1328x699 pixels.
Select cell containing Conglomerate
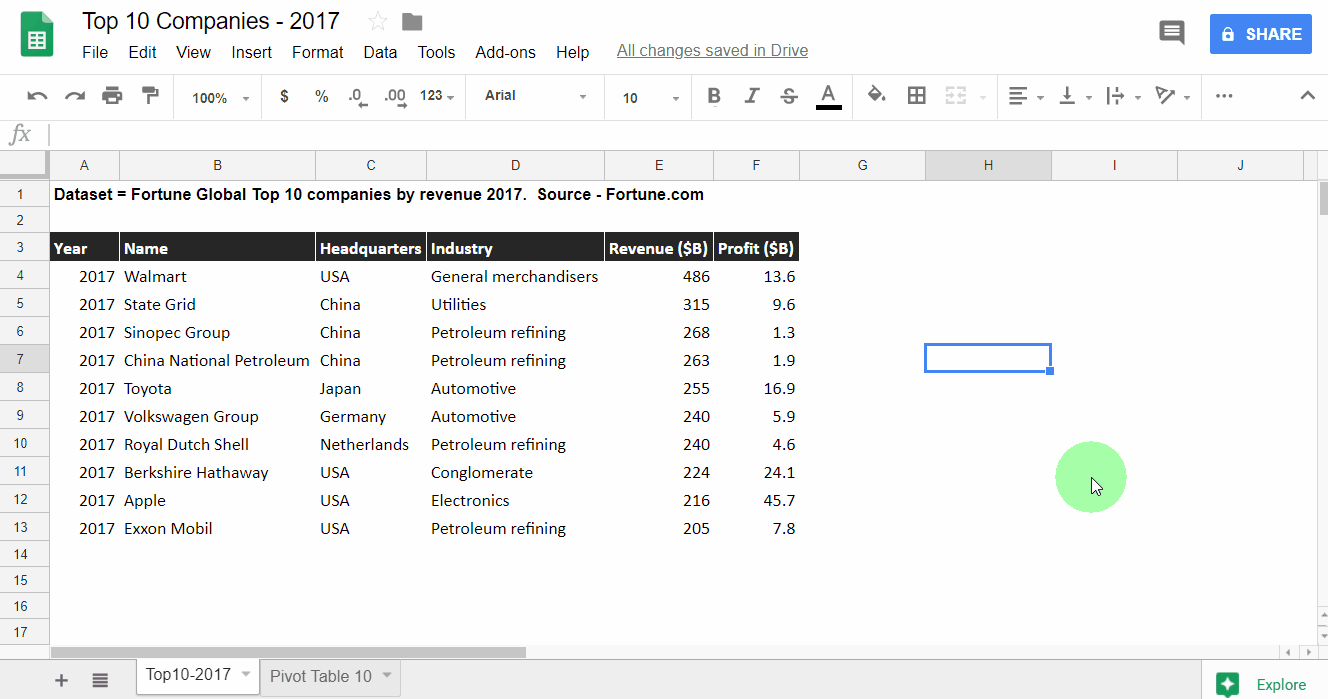pyautogui.click(x=515, y=472)
